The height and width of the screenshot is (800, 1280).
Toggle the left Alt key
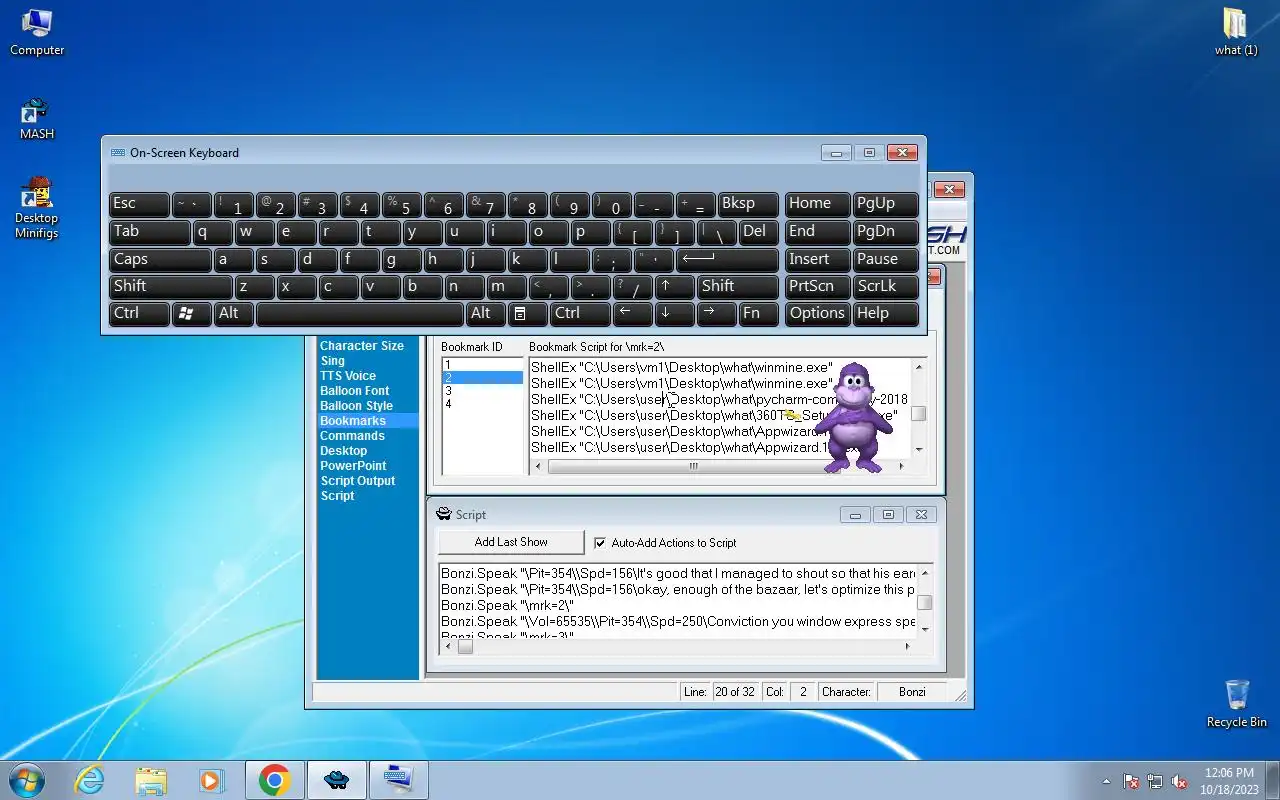(x=233, y=313)
